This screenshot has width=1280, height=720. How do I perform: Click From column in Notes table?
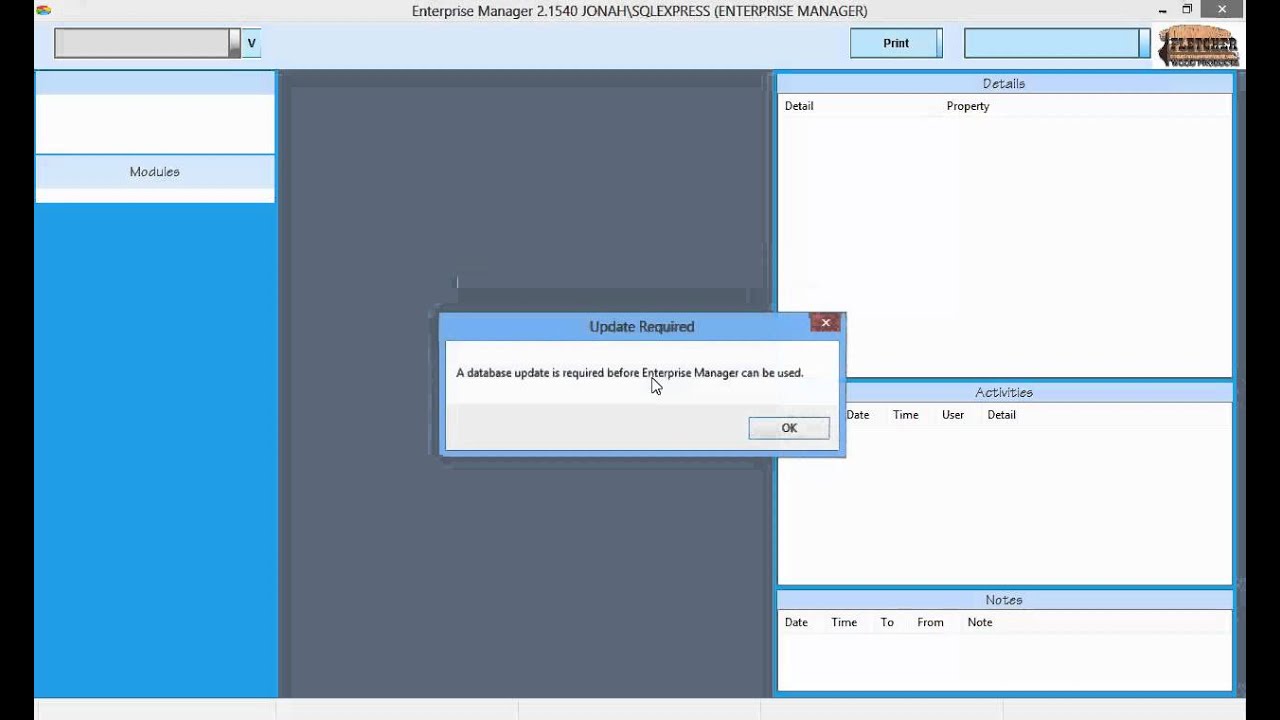[x=930, y=622]
